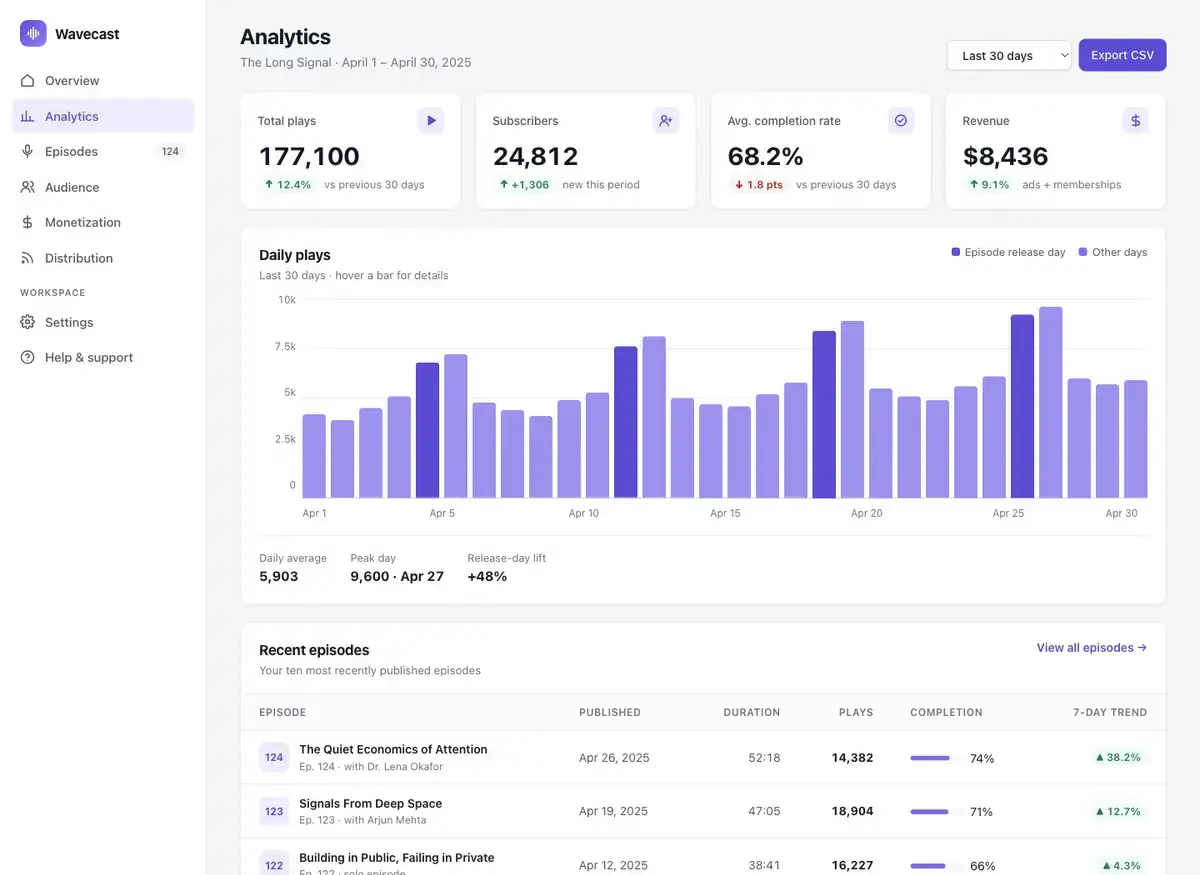Click the Release-day lift +48% value

pos(487,576)
